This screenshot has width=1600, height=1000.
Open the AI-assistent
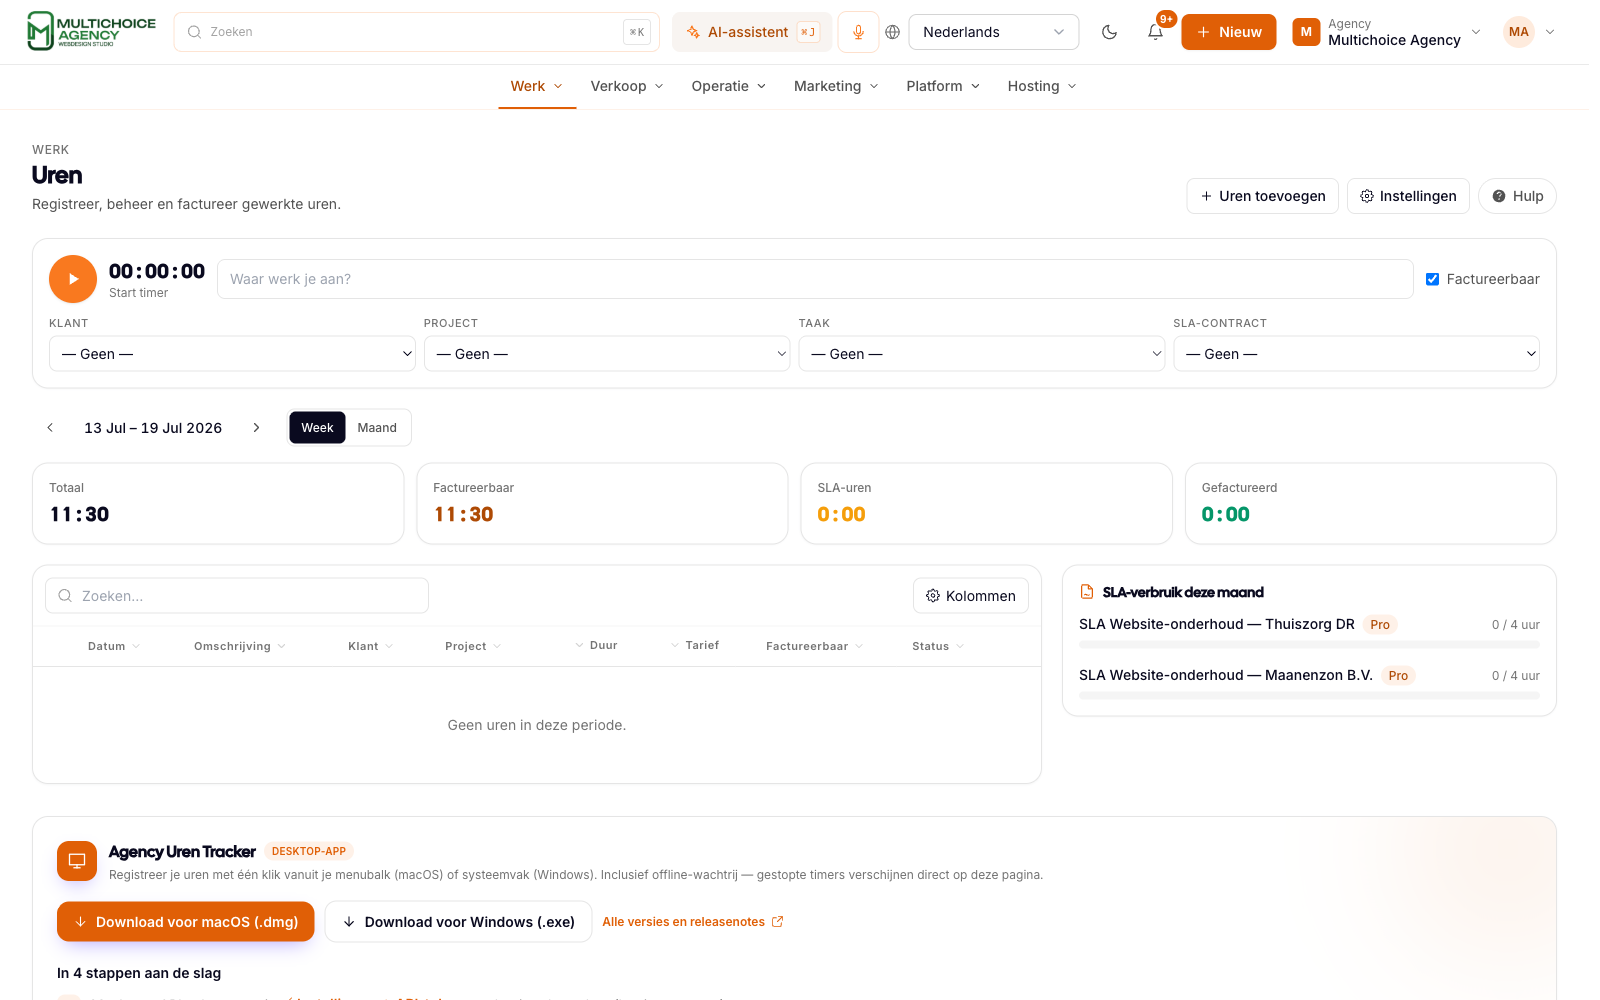tap(752, 32)
